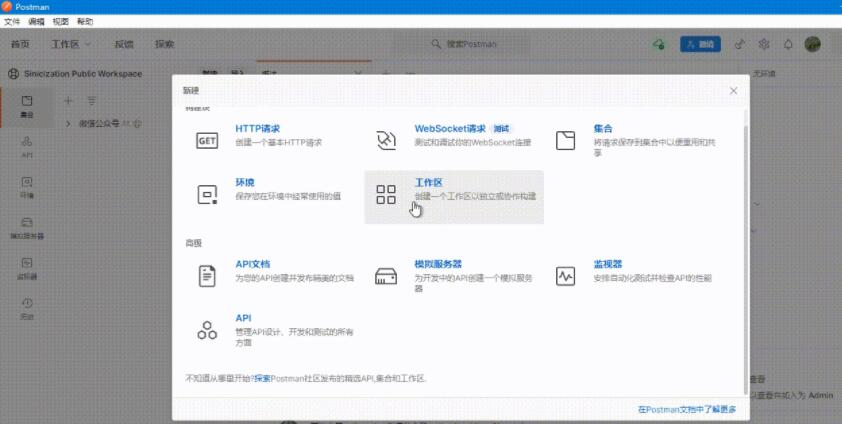Screen dimensions: 842x424
Task: Click the magnifier icon in search bar
Action: (x=436, y=44)
